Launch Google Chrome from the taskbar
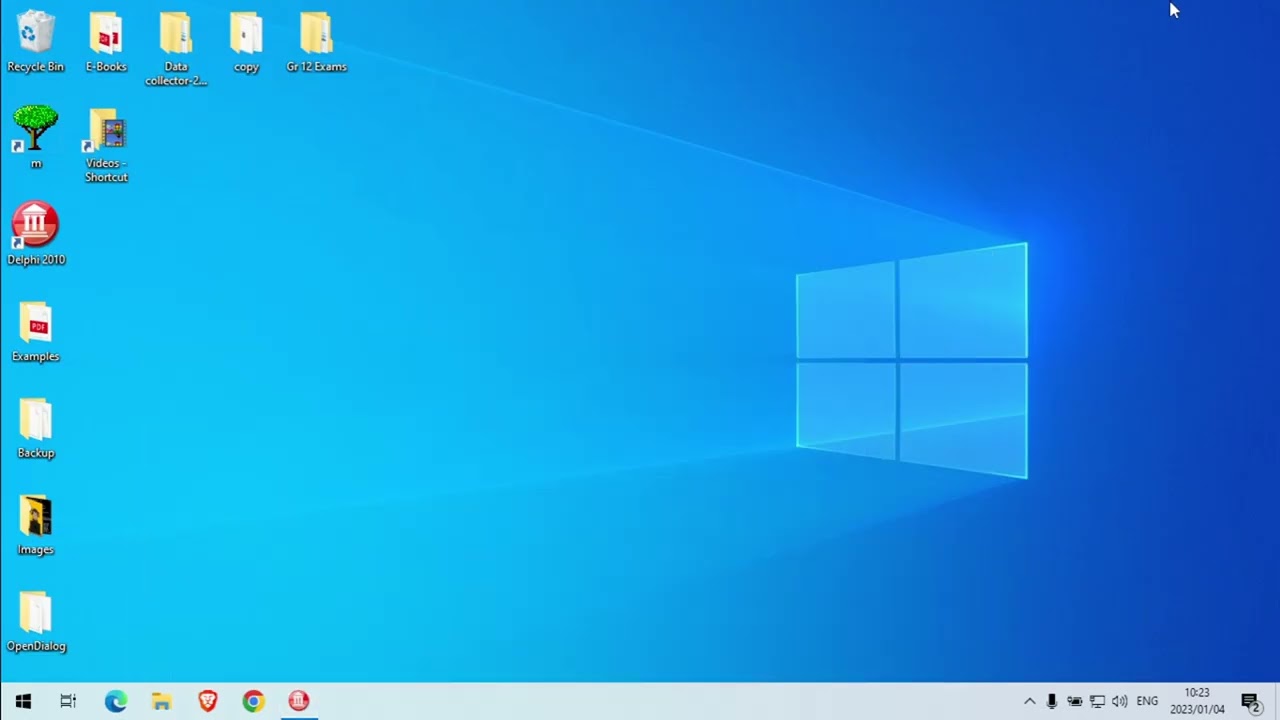This screenshot has height=720, width=1280. (x=253, y=701)
